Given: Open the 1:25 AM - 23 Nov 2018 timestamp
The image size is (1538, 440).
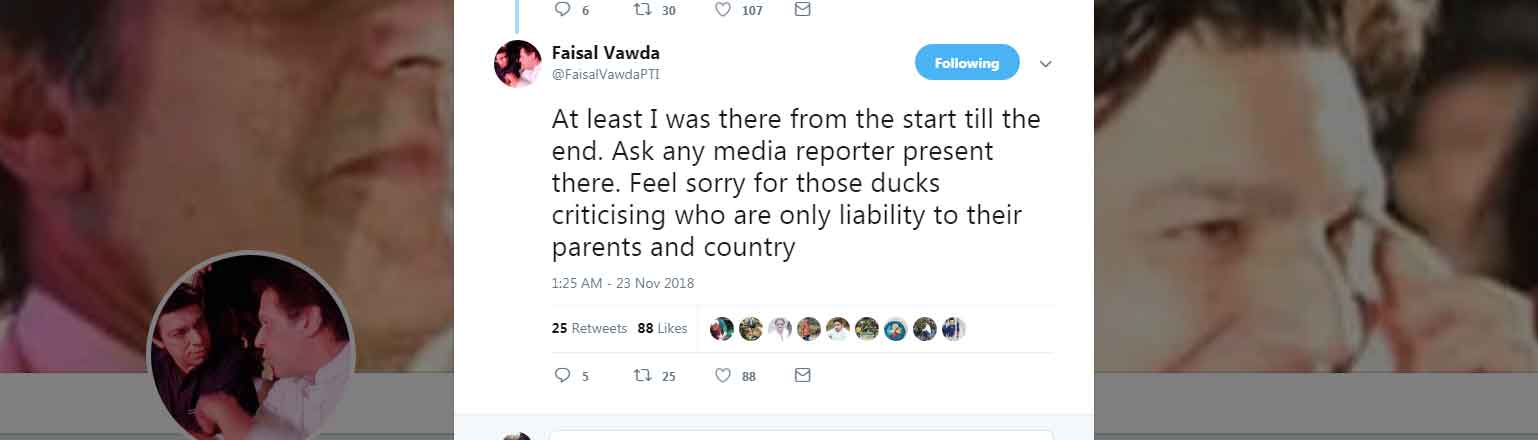Looking at the screenshot, I should pos(622,283).
